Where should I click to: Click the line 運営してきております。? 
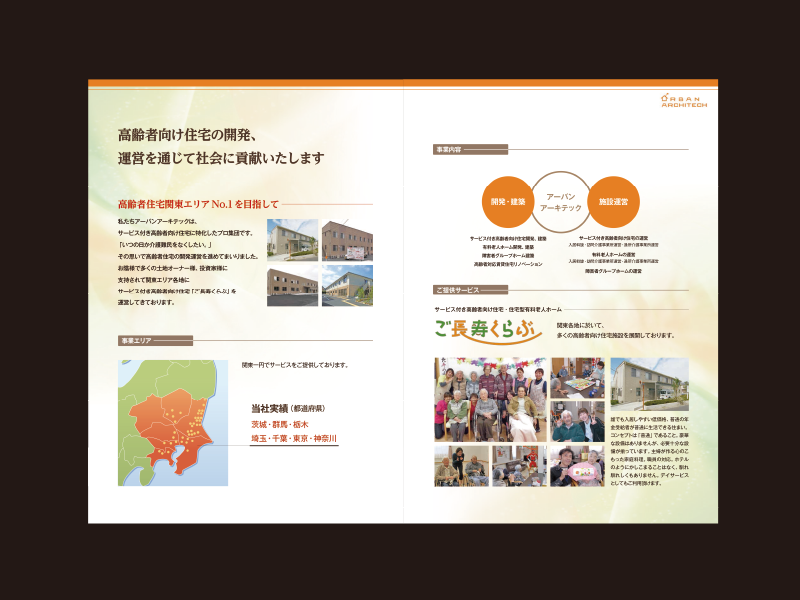146,302
